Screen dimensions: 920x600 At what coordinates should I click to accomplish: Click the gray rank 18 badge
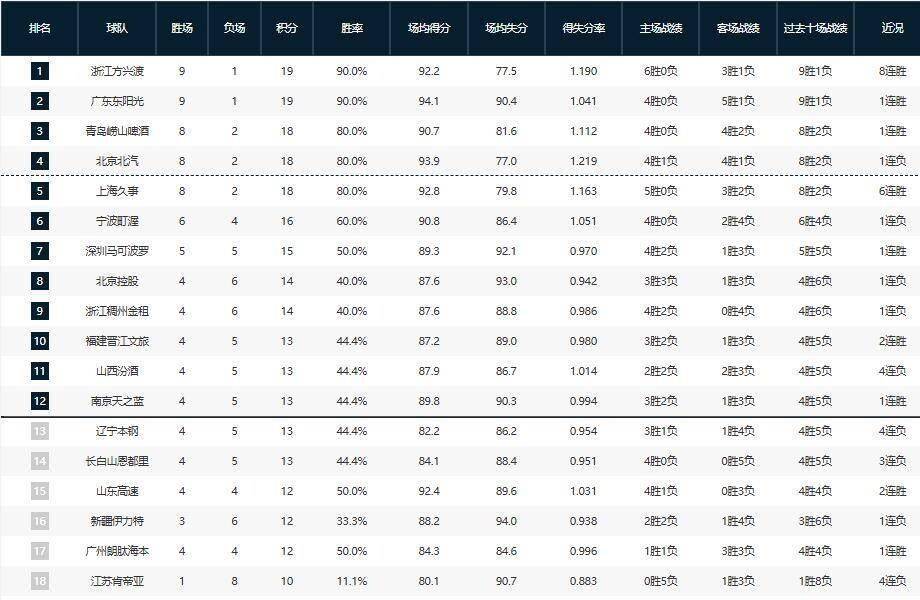coord(39,581)
